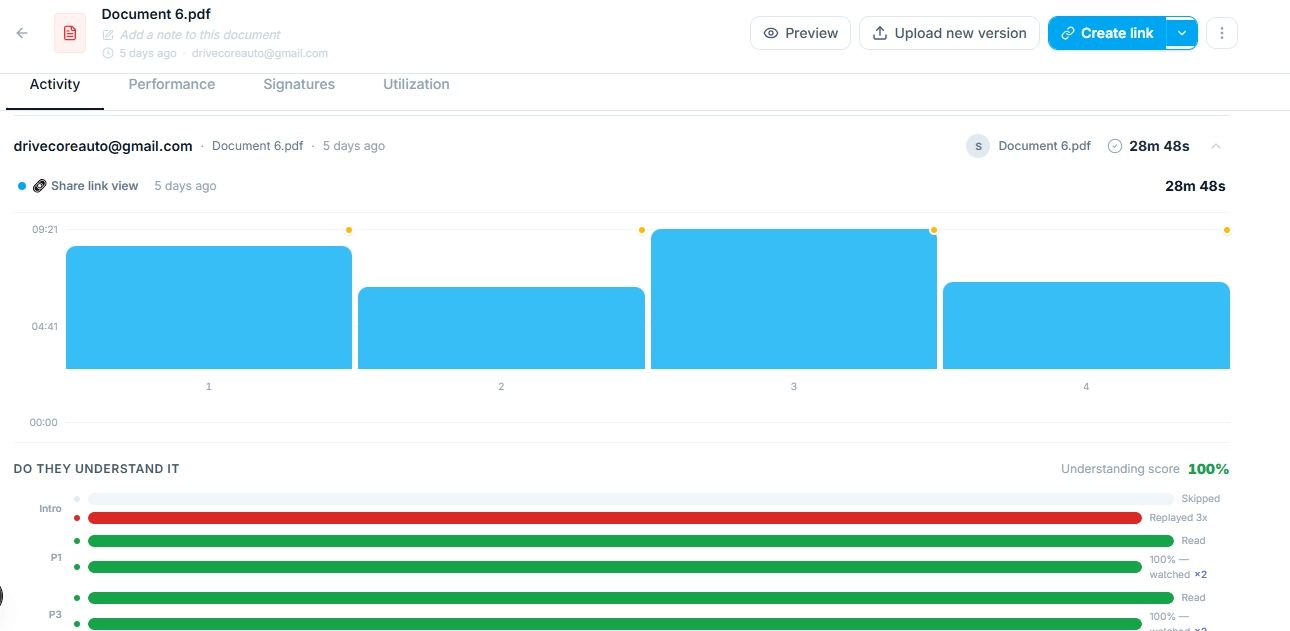1290x631 pixels.
Task: Click the back arrow to return
Action: click(21, 33)
